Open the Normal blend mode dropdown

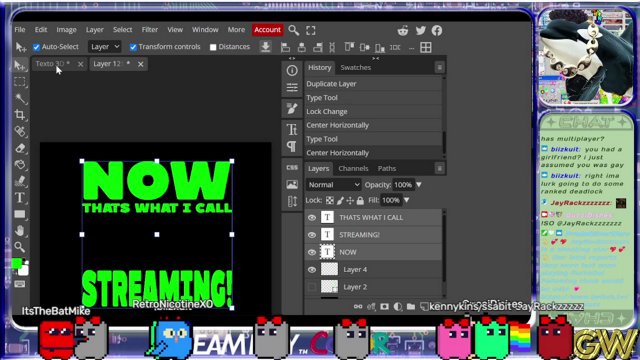[333, 185]
